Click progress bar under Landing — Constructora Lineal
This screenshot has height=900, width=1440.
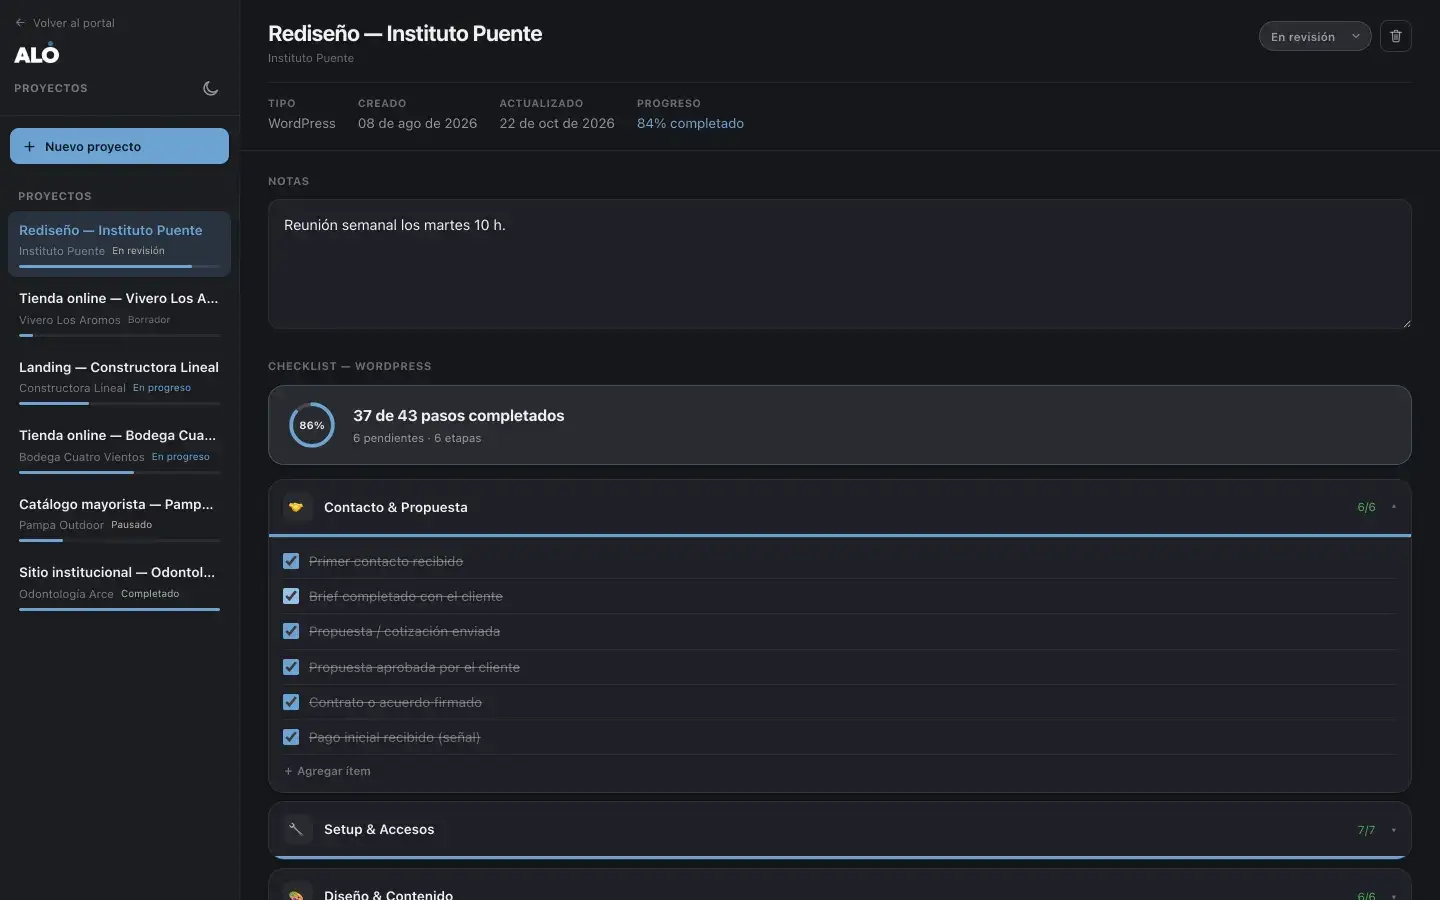119,403
